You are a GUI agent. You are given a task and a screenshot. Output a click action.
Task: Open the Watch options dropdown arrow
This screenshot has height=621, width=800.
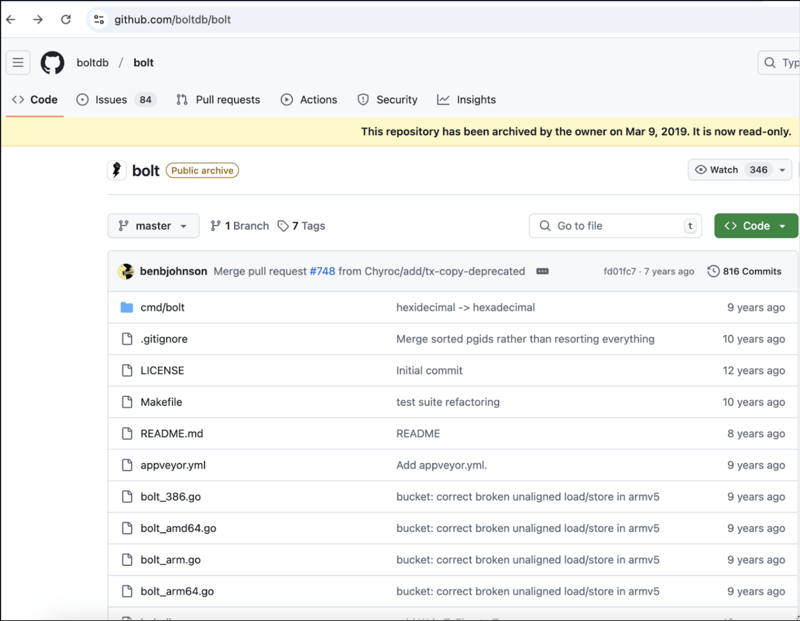tap(782, 170)
